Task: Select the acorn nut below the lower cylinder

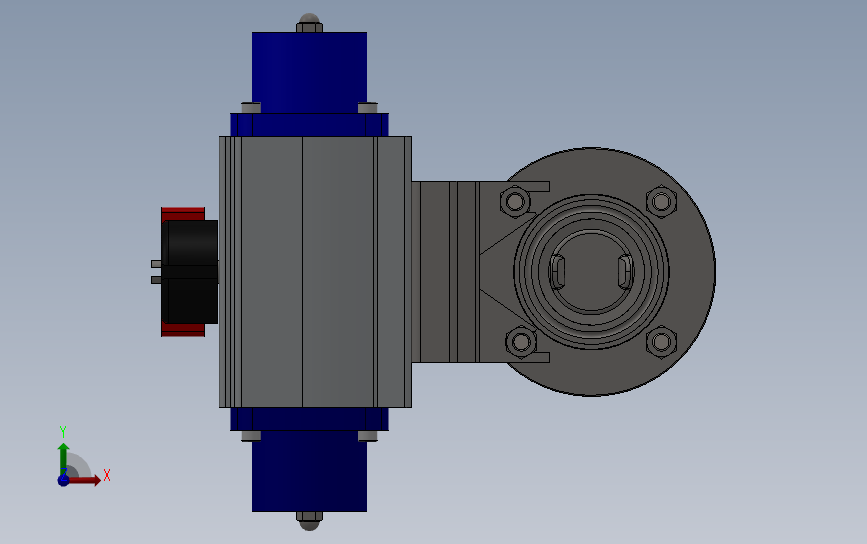Action: pos(309,521)
